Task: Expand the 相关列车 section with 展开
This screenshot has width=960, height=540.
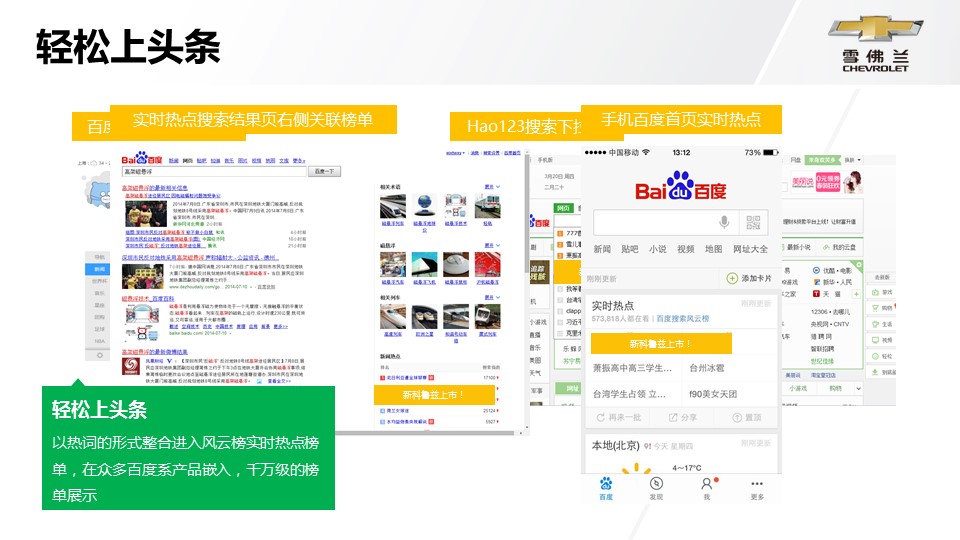Action: 492,298
